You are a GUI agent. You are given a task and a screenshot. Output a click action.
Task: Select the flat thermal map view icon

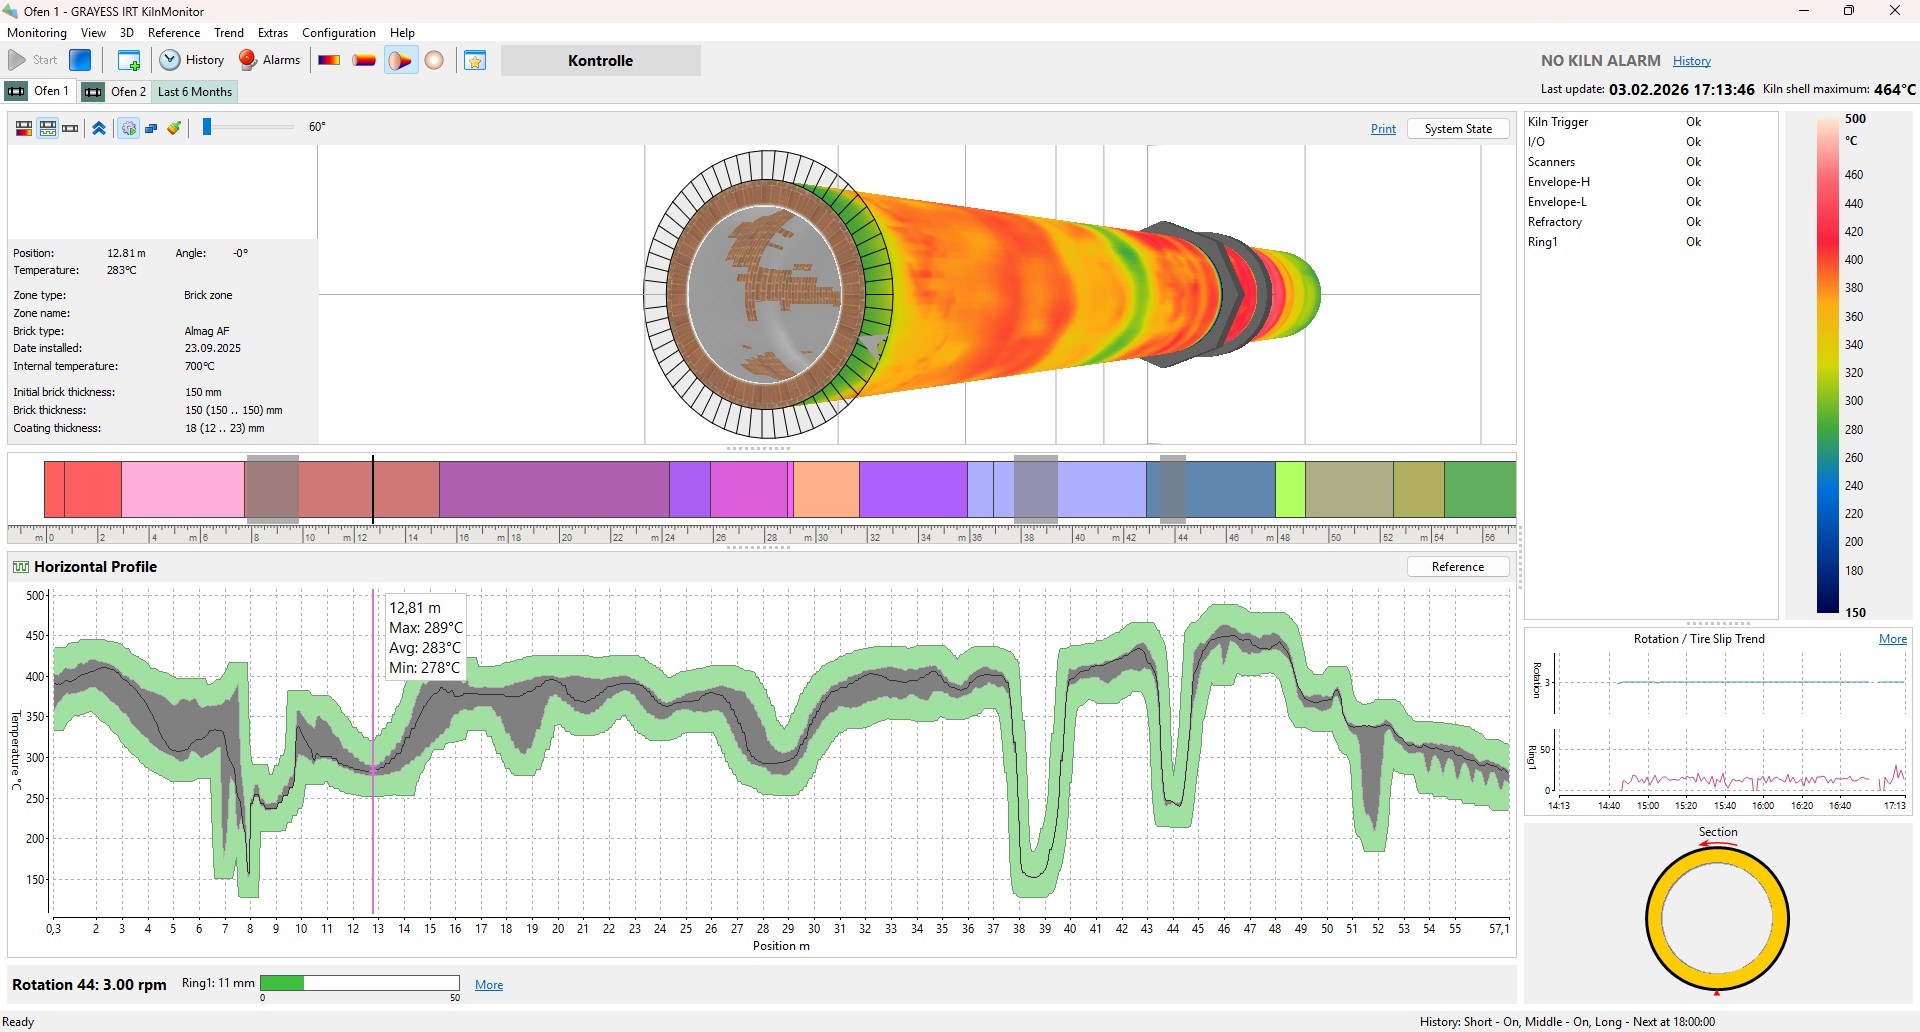click(x=329, y=60)
